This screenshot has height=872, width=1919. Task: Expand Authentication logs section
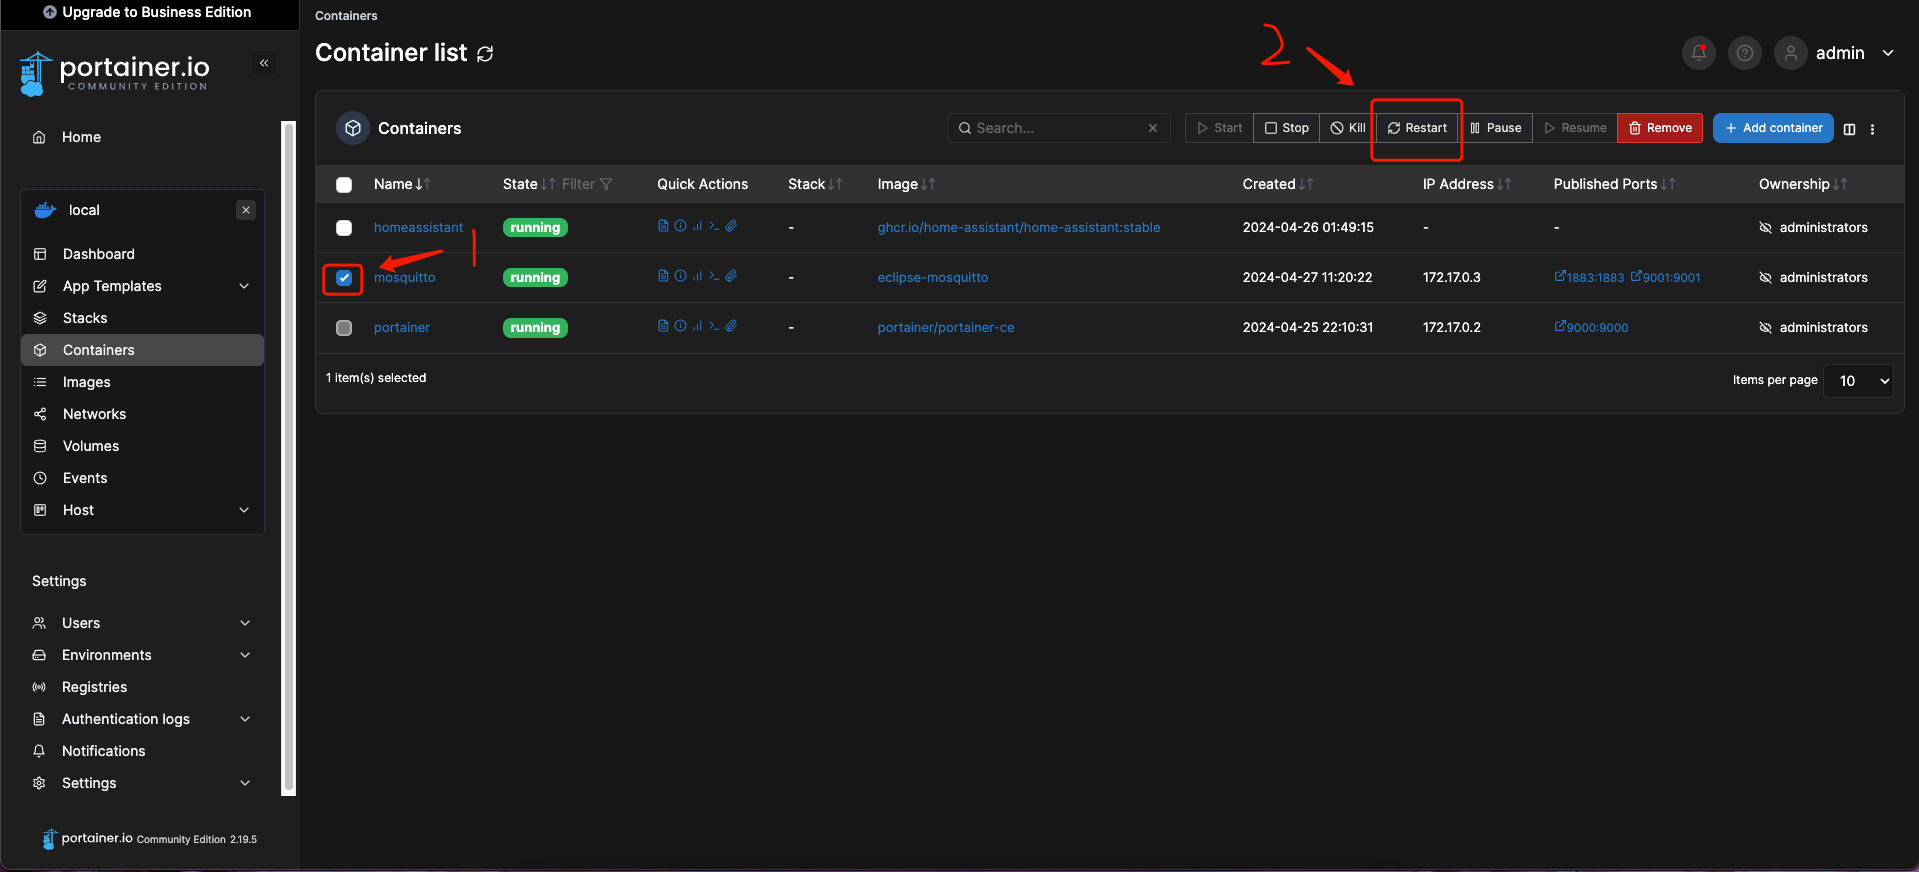(245, 719)
